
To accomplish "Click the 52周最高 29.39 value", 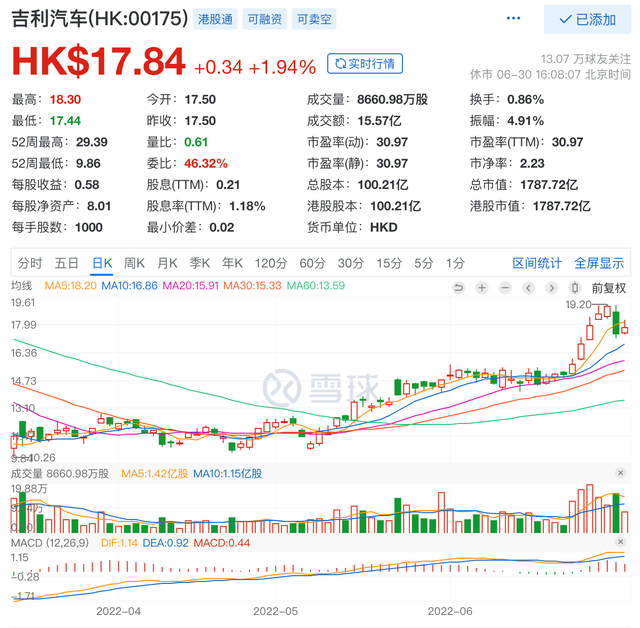I will pos(91,142).
